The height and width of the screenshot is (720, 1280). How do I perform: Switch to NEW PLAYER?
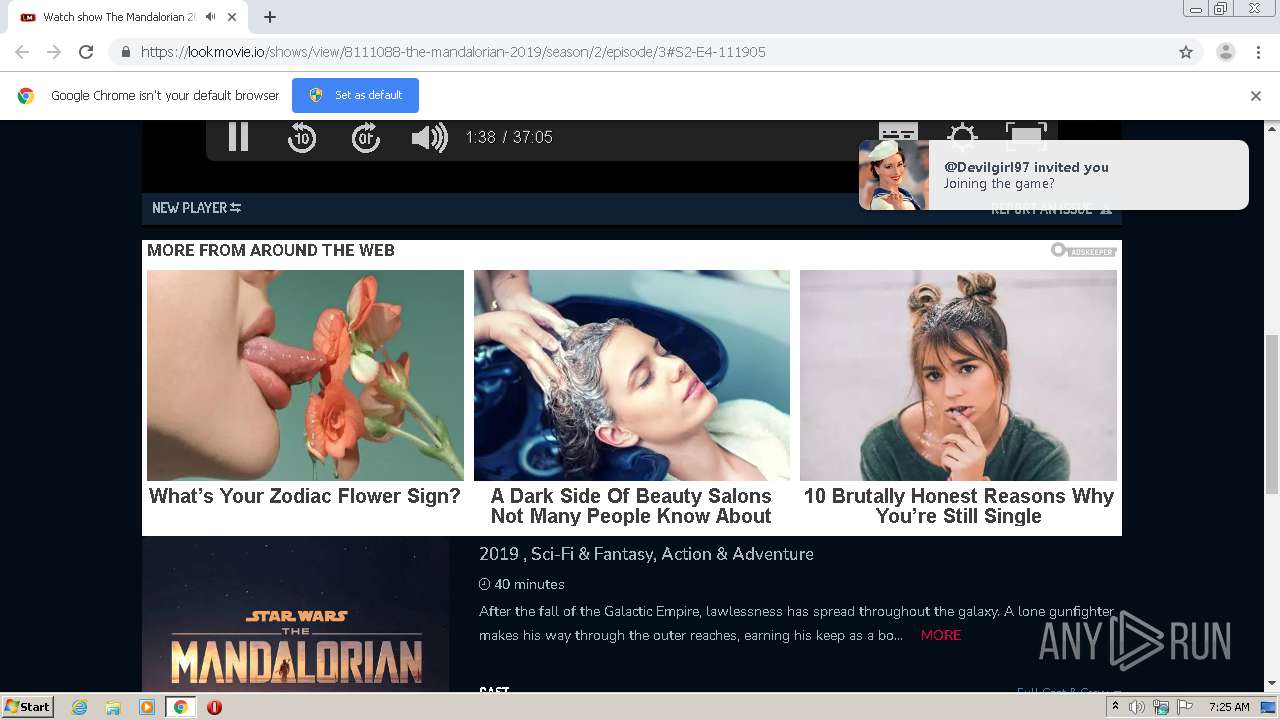point(197,208)
